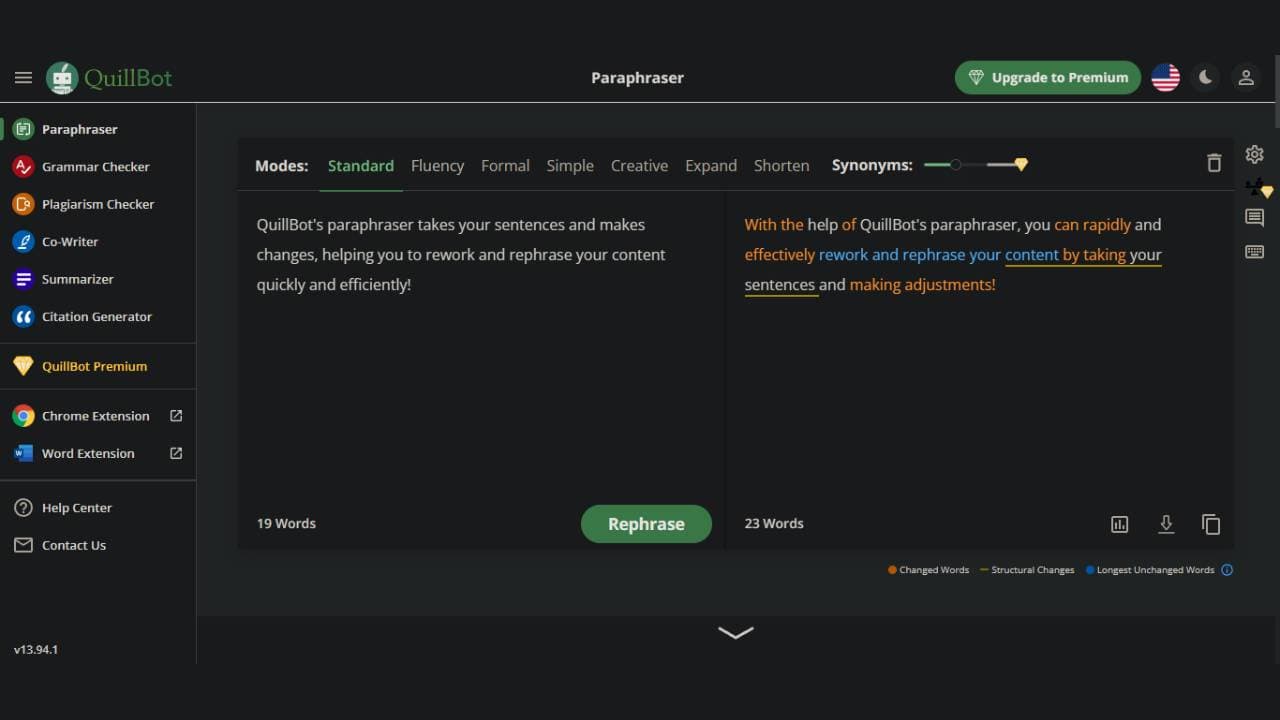Open Grammar Checker in the sidebar
The width and height of the screenshot is (1280, 720).
tap(98, 167)
